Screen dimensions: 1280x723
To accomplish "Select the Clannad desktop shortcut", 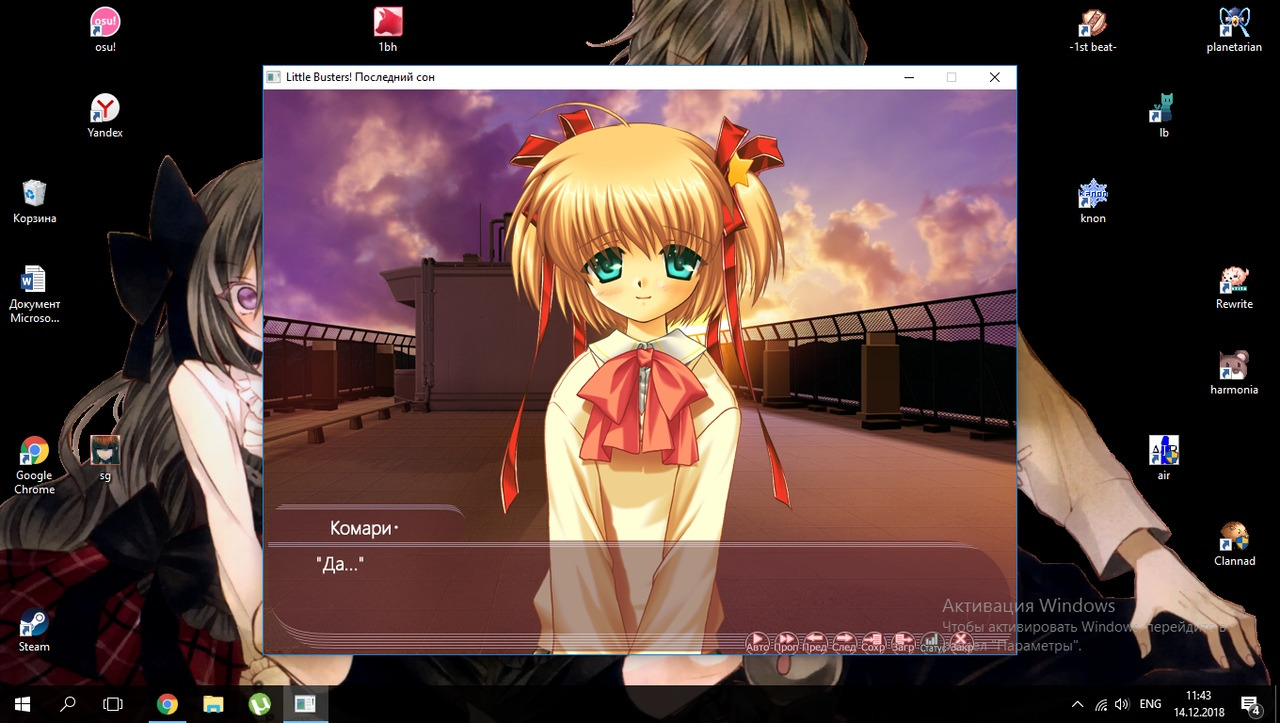I will tap(1234, 544).
